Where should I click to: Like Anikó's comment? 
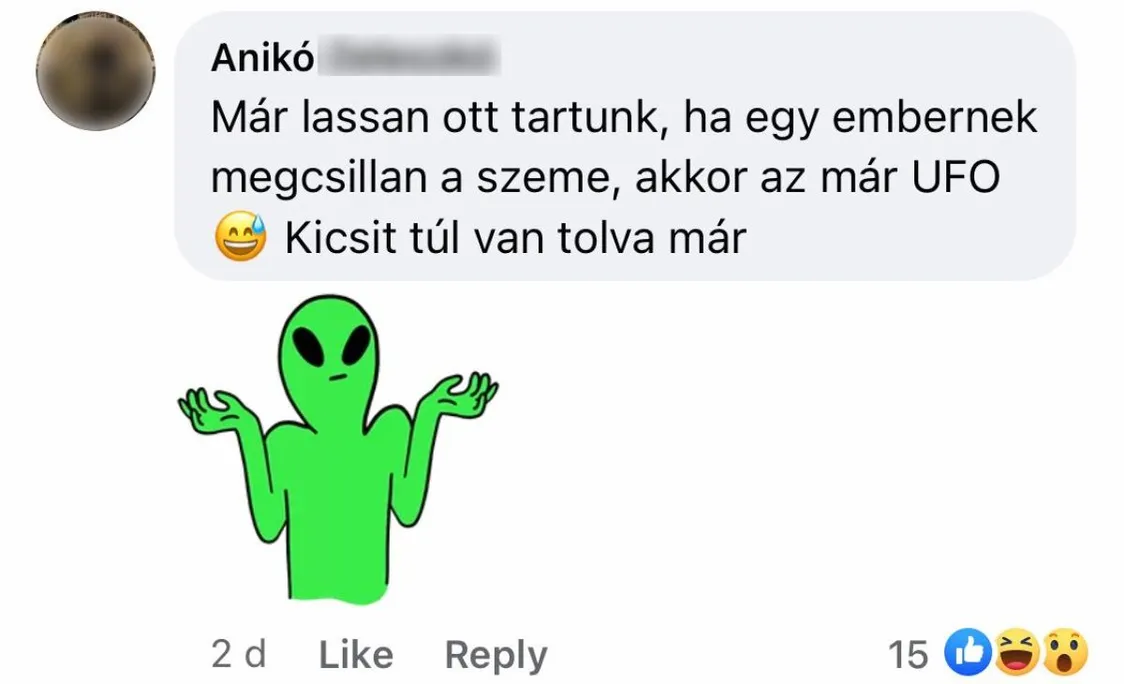pos(356,655)
